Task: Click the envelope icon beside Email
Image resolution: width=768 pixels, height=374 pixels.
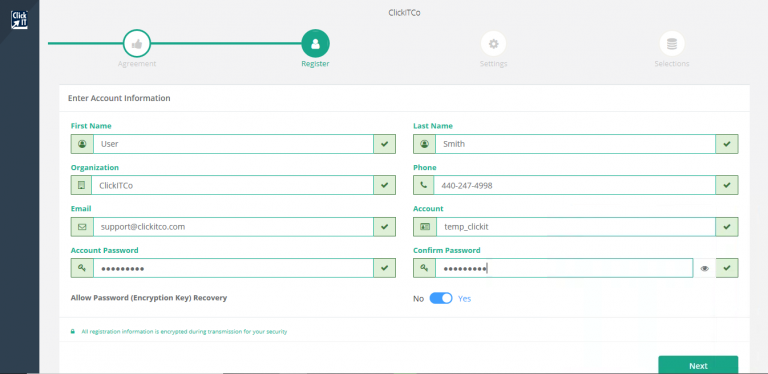Action: click(82, 227)
